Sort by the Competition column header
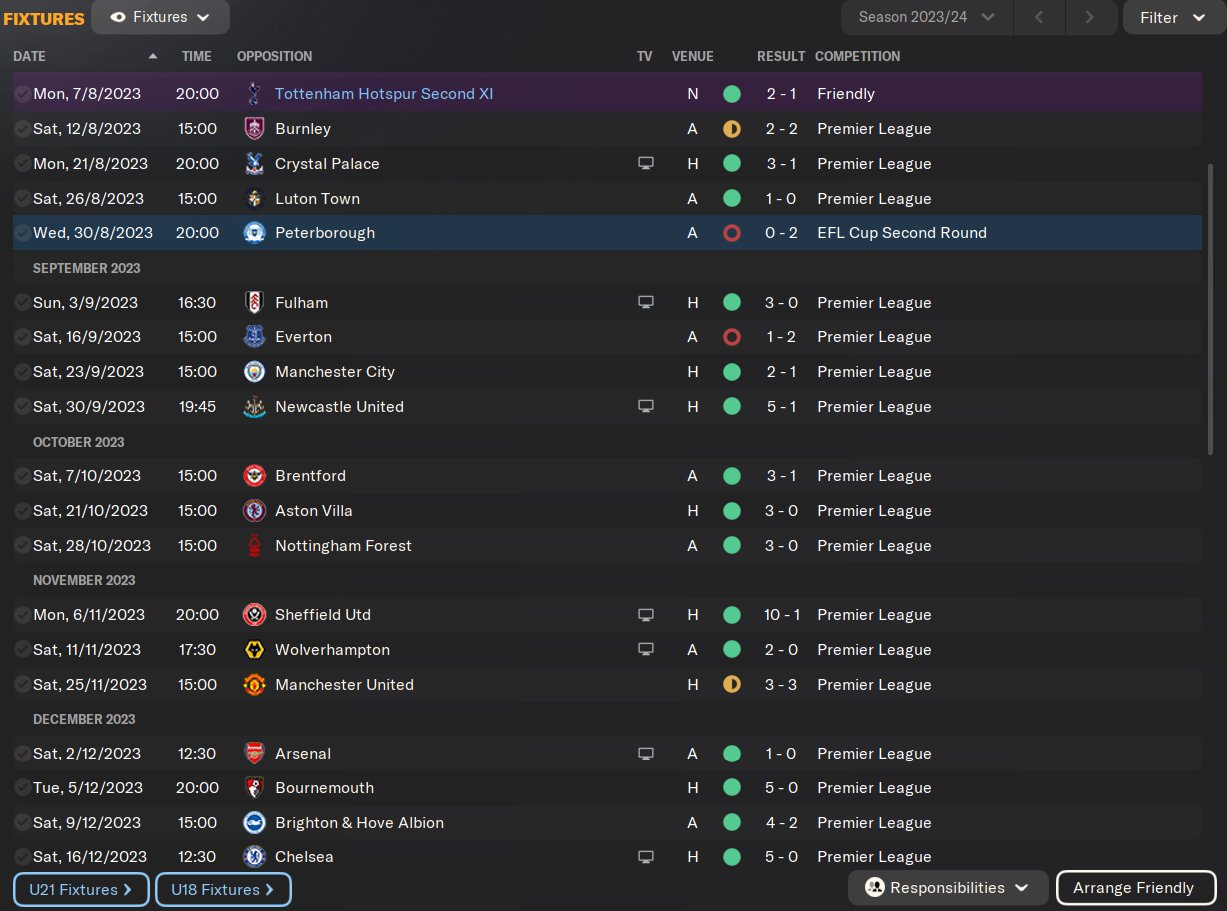This screenshot has width=1227, height=911. (857, 56)
